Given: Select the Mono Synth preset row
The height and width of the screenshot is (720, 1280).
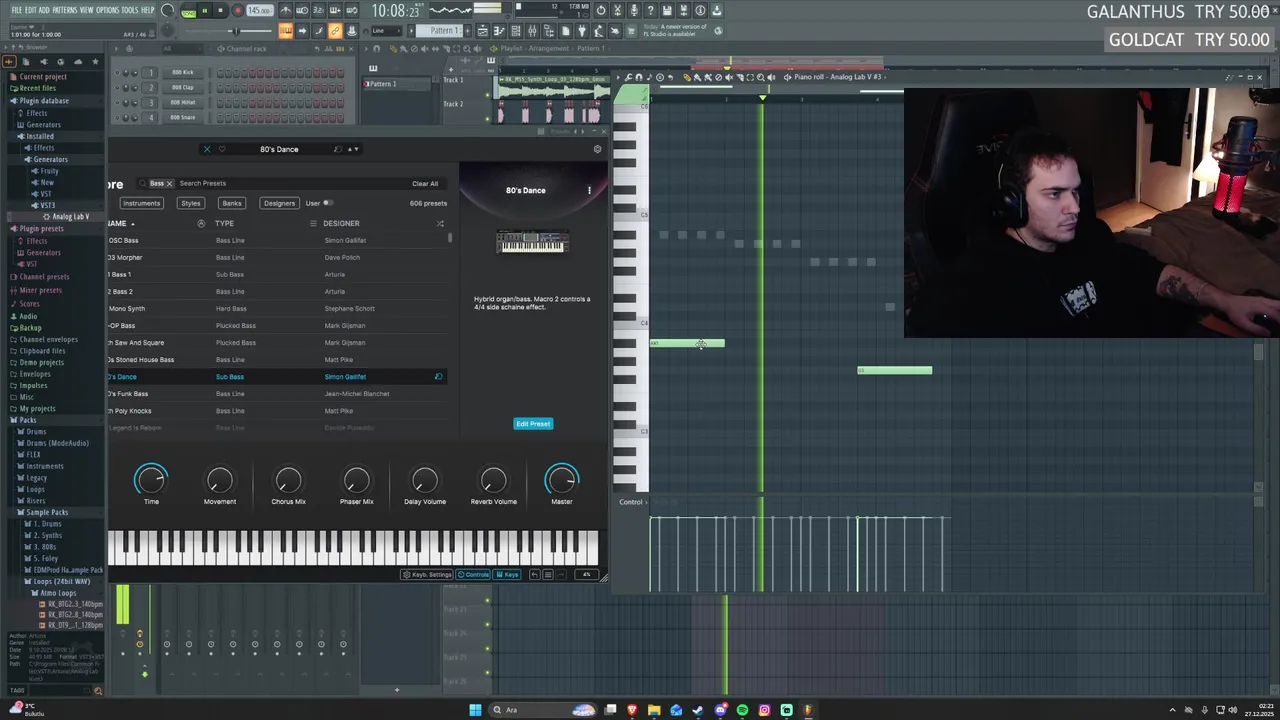Looking at the screenshot, I should (277, 308).
